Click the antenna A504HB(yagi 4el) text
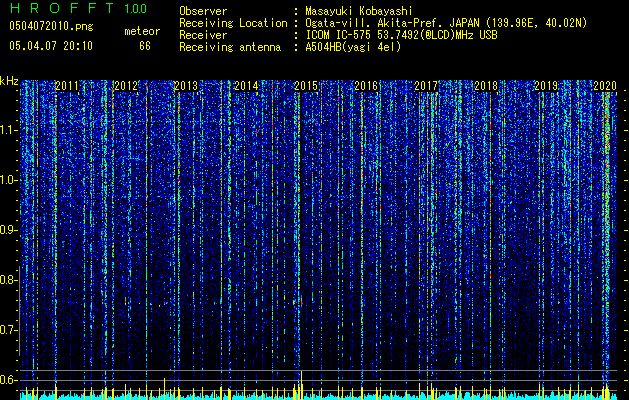 353,47
